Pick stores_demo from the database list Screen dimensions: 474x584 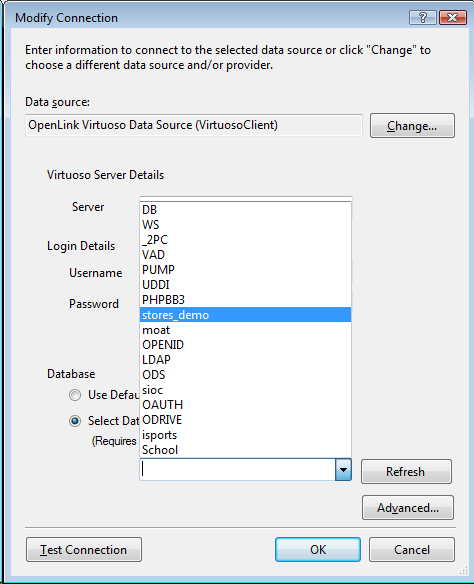[245, 315]
